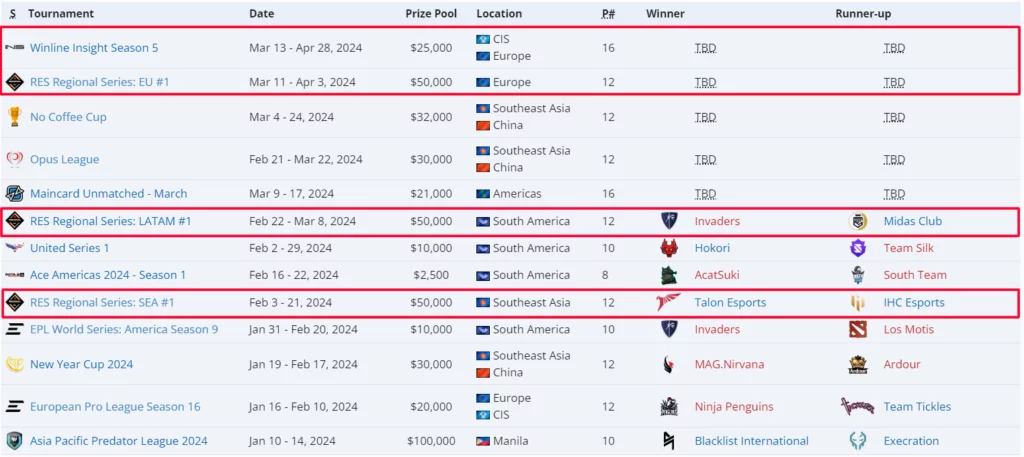Click the Talon Esports team logo
This screenshot has height=457, width=1024.
point(669,302)
